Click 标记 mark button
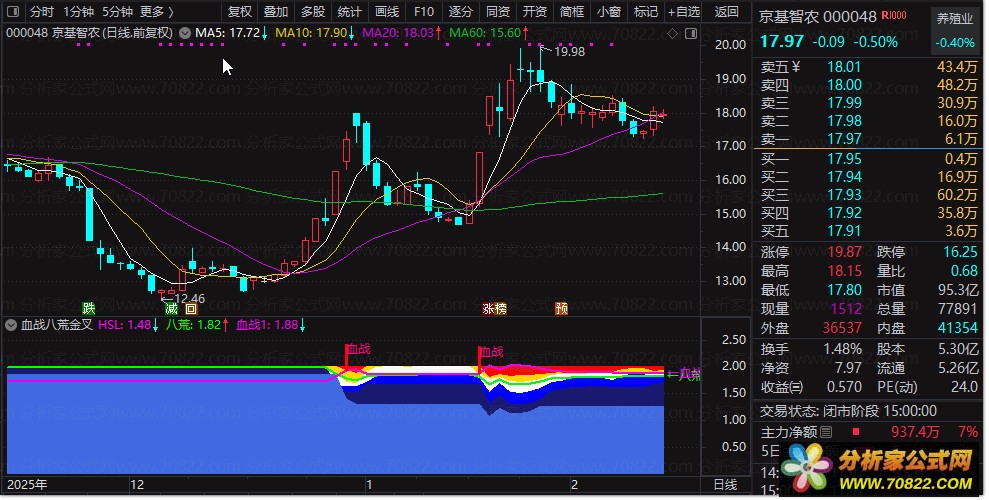Image resolution: width=989 pixels, height=500 pixels. point(645,11)
